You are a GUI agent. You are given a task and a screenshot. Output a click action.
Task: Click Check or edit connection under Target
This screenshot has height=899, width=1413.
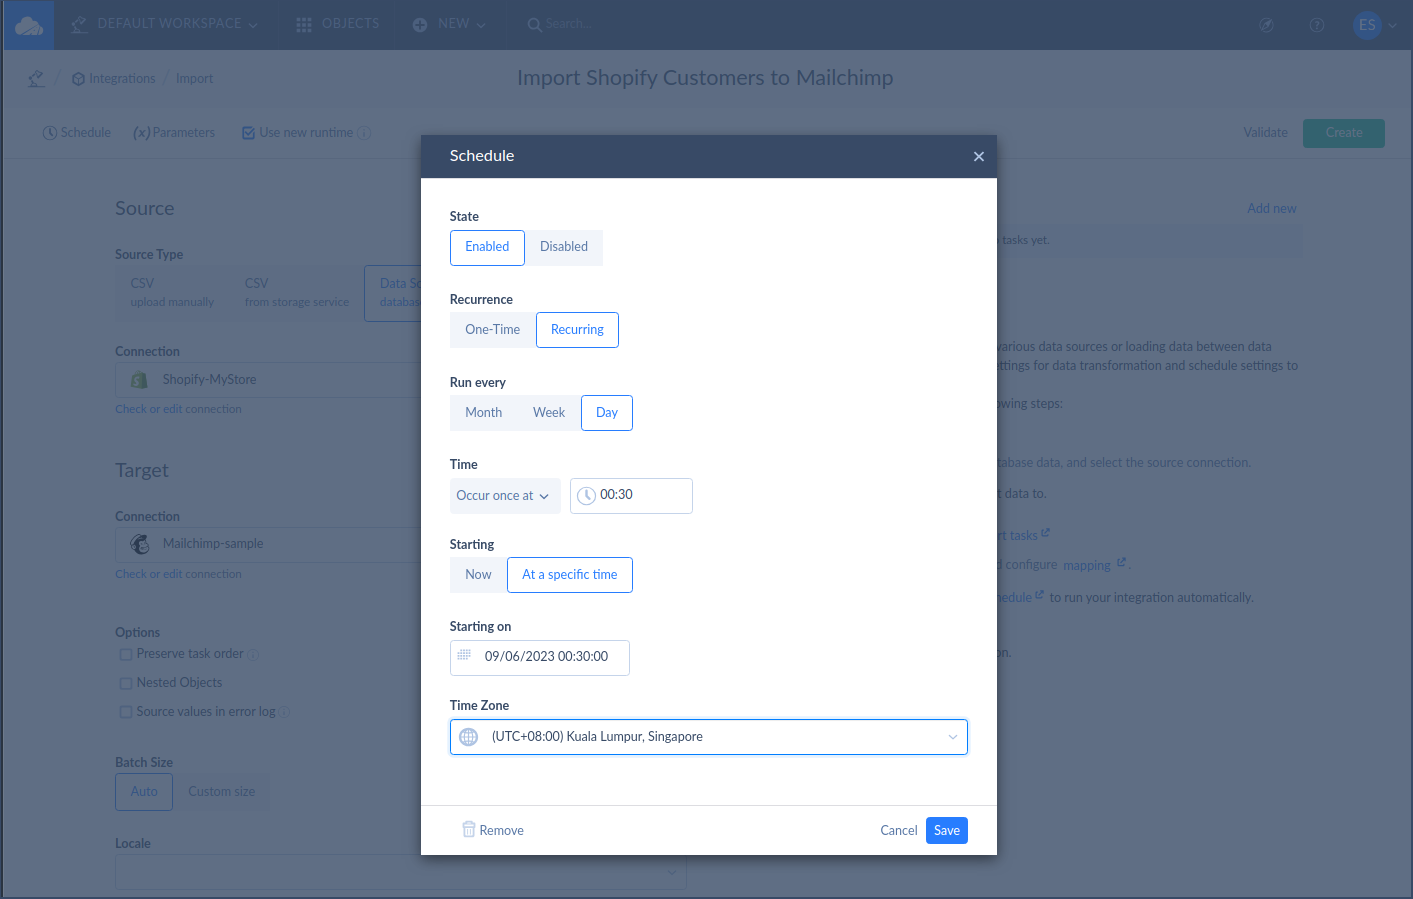coord(178,574)
